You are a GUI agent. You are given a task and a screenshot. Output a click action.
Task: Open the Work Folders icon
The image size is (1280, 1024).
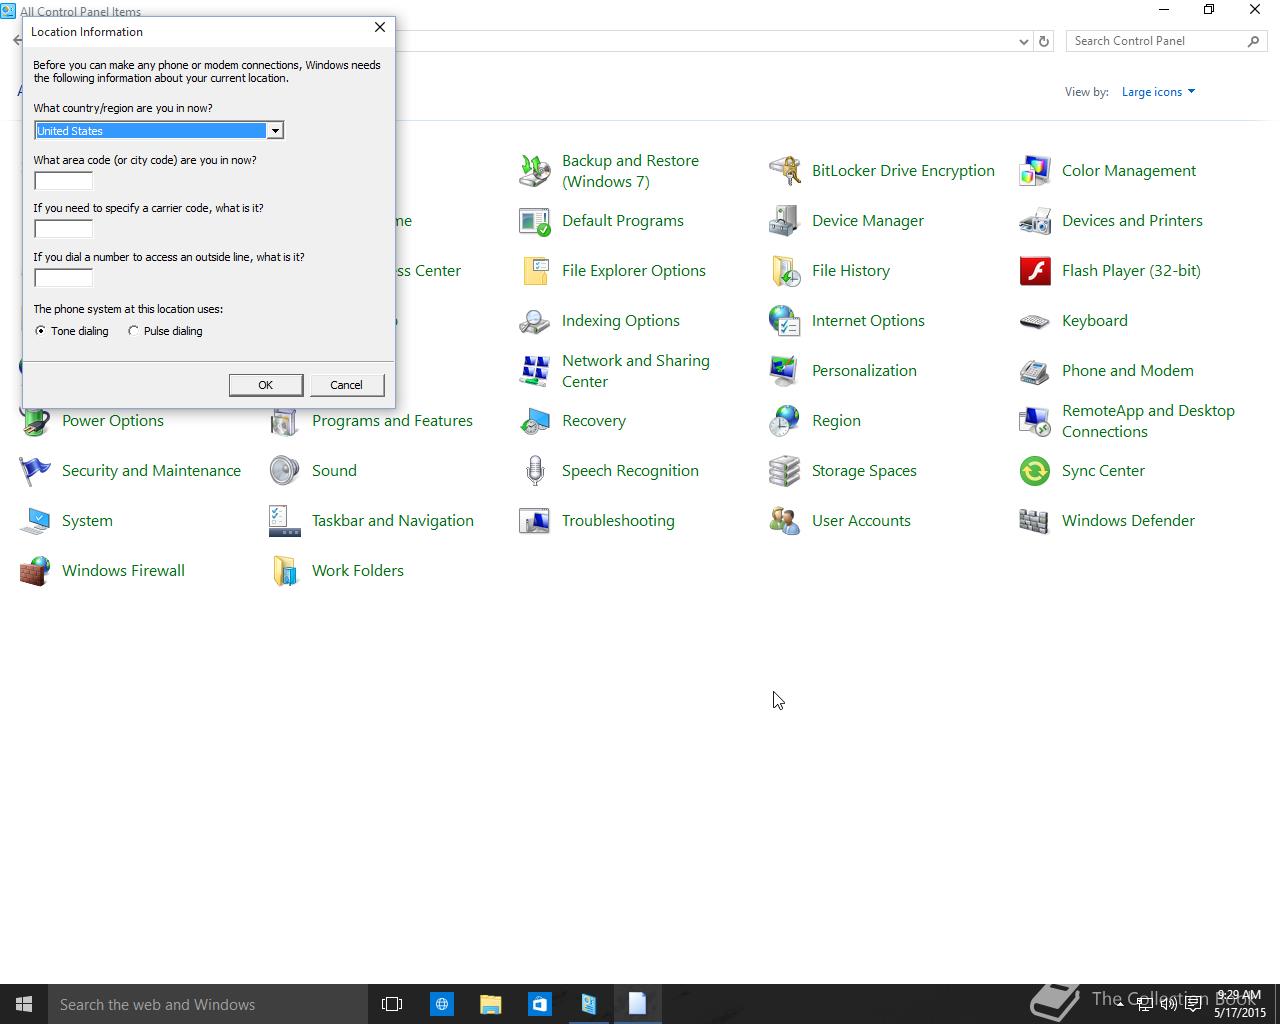pos(285,571)
